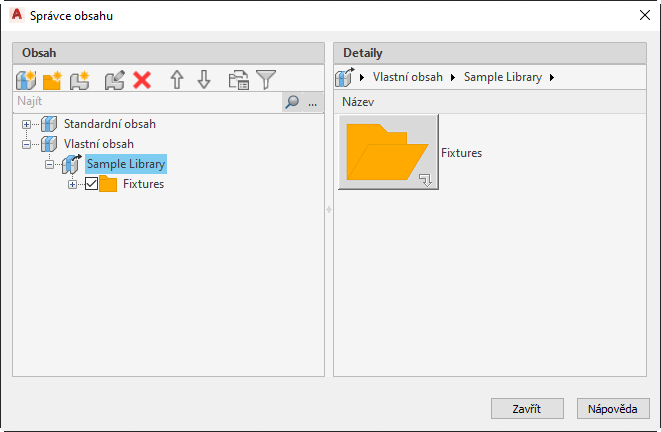Click Vlastní obsah in the breadcrumb path
Screen dimensions: 661x432
coord(408,78)
